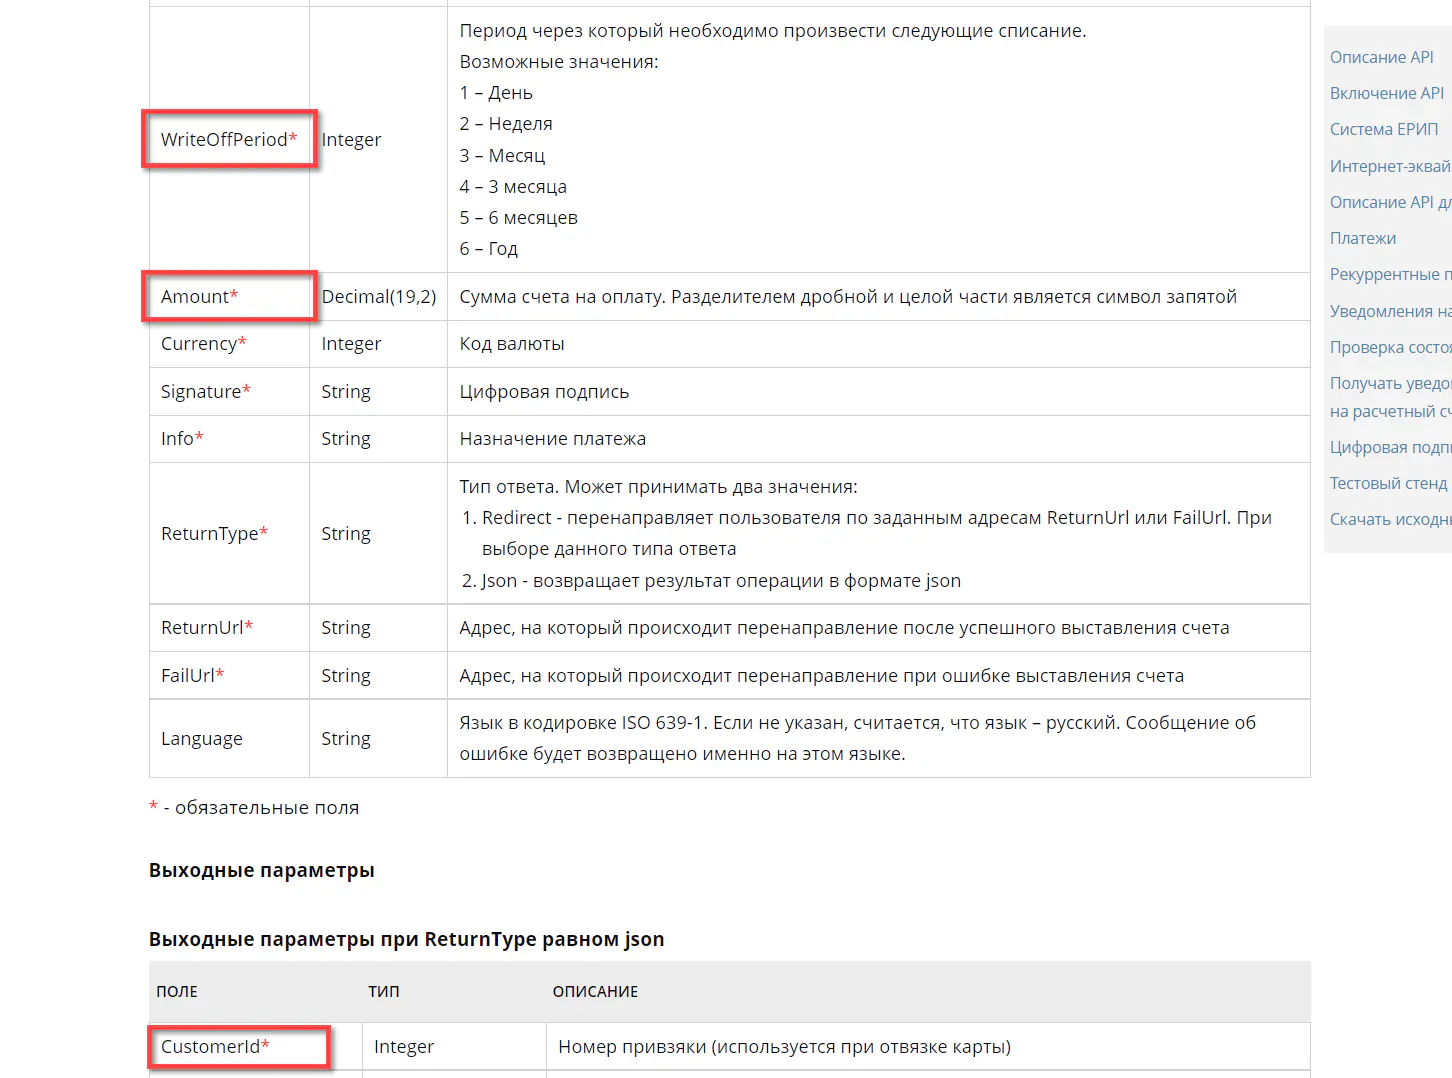Open the Рекуррентные sidebar link
This screenshot has width=1452, height=1078.
point(1389,274)
